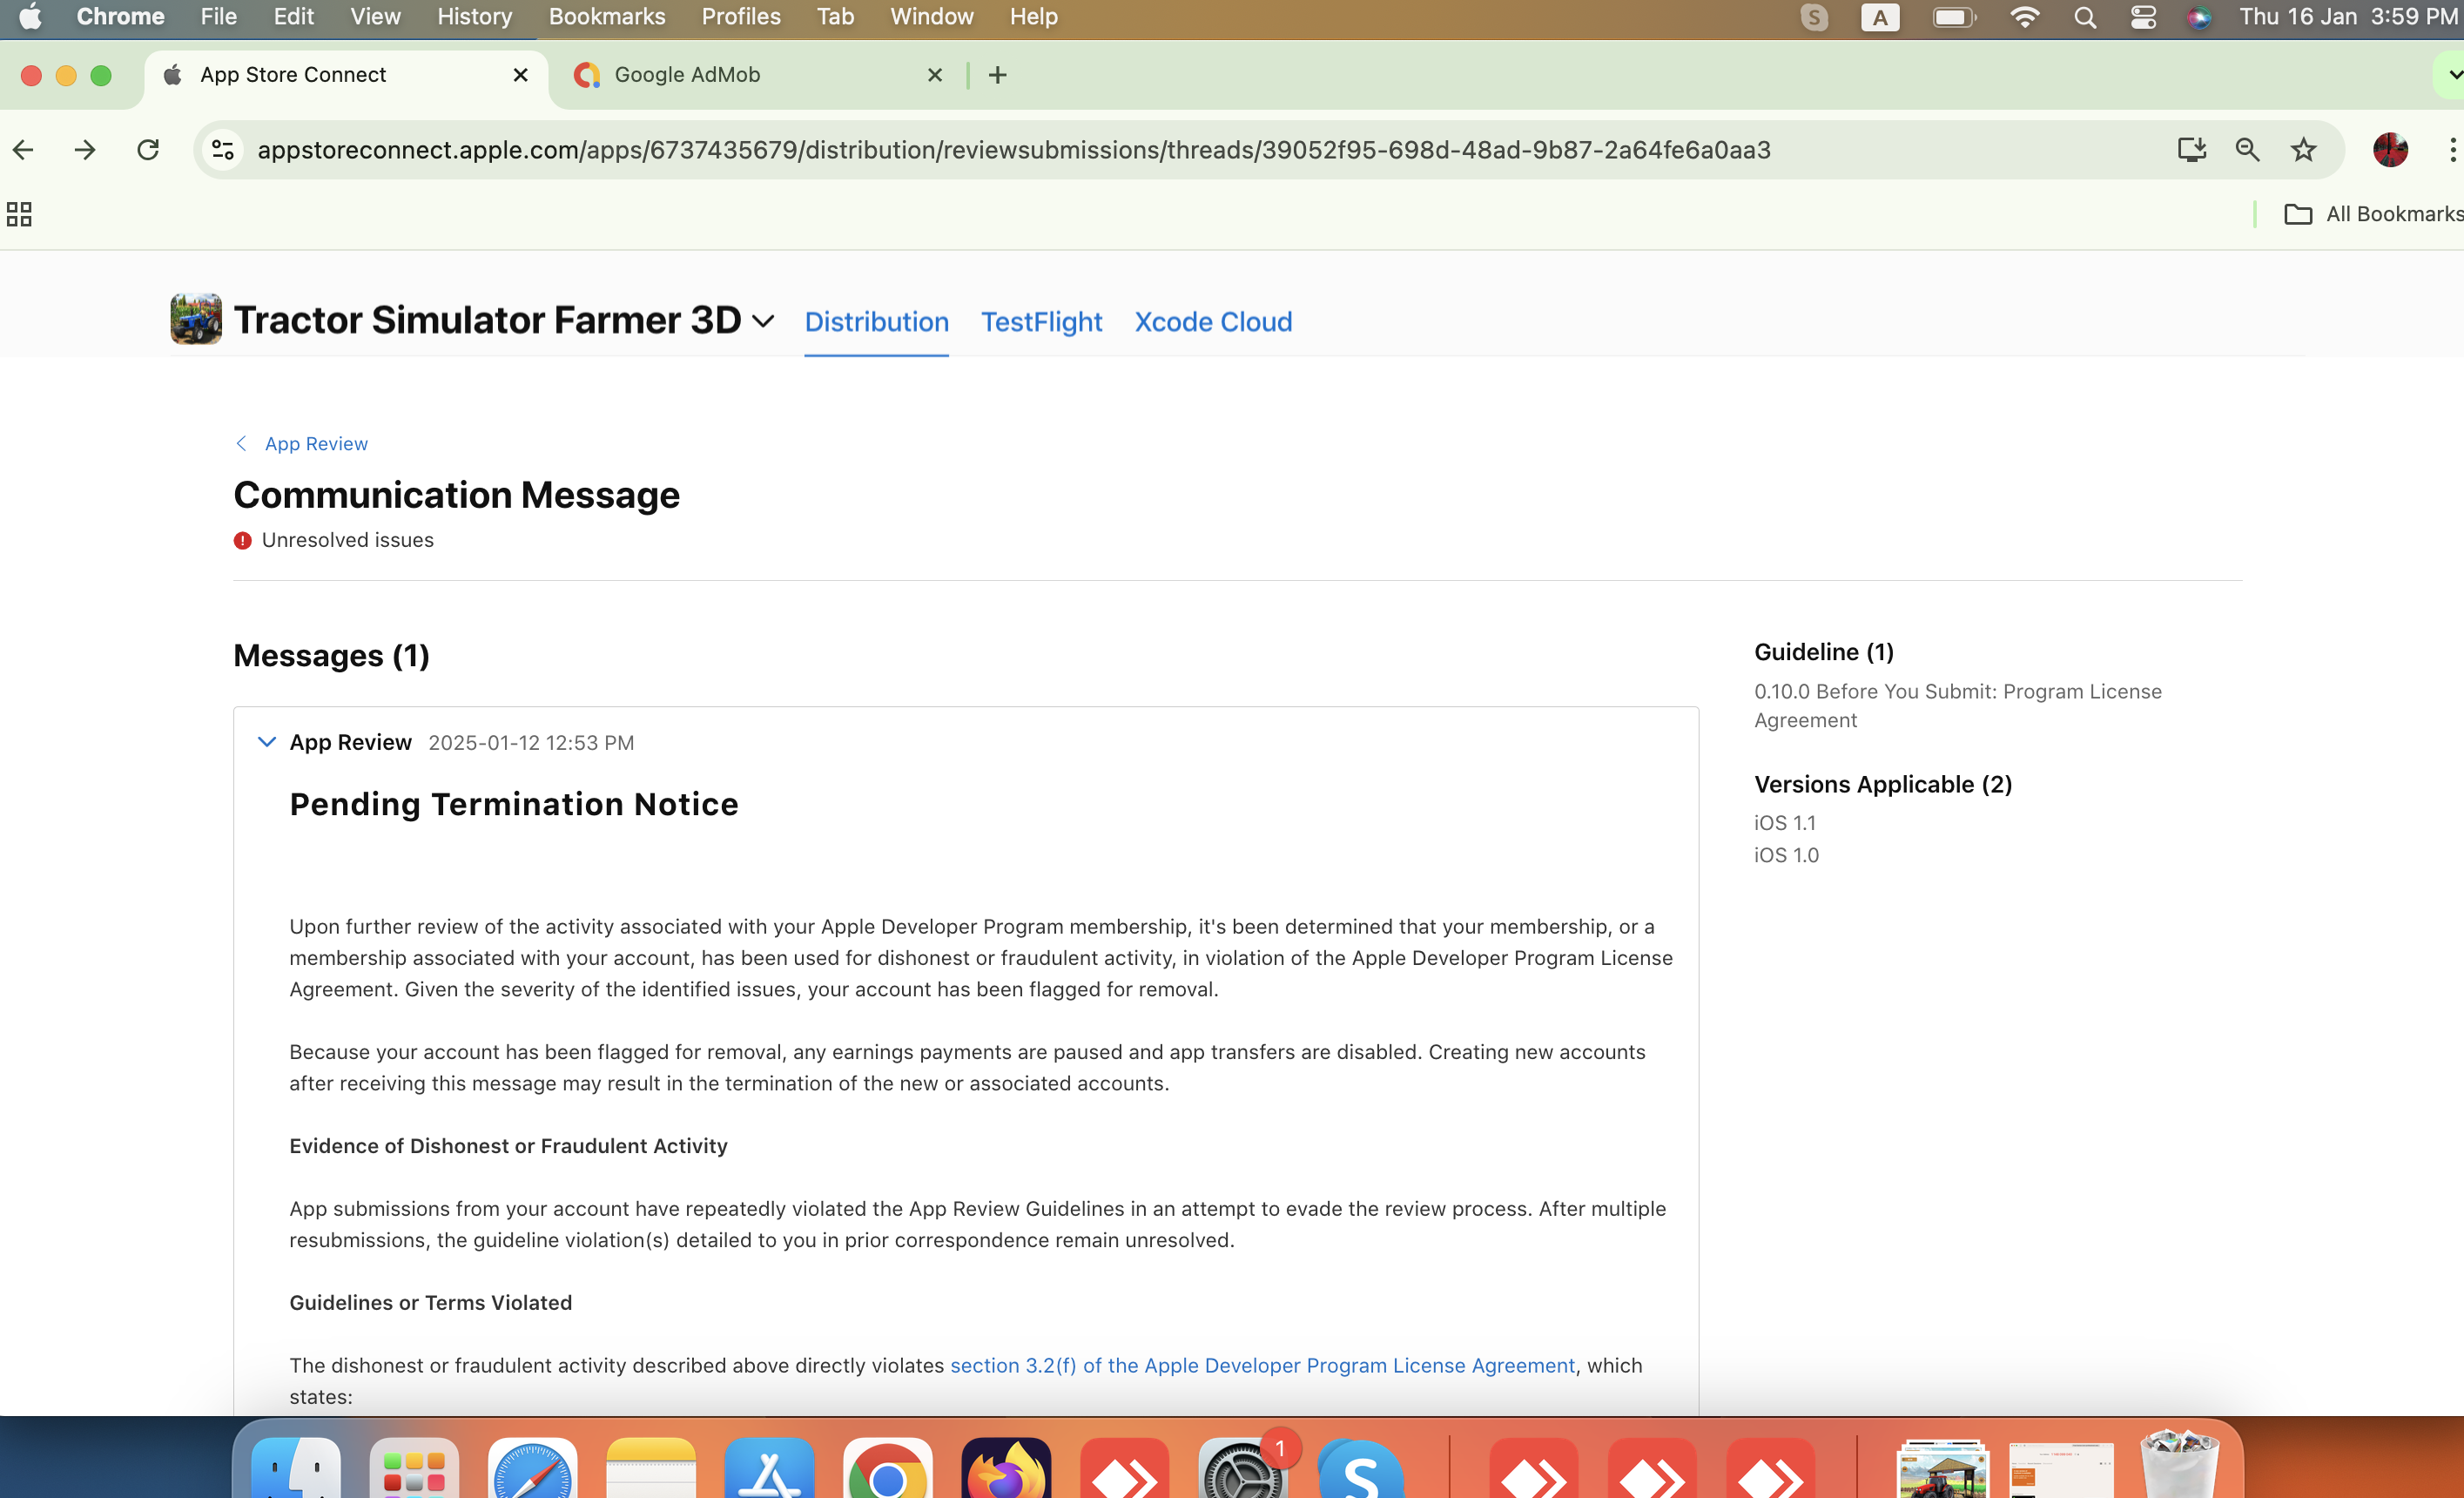Open the Xcode Cloud tab
The width and height of the screenshot is (2464, 1498).
[1213, 322]
